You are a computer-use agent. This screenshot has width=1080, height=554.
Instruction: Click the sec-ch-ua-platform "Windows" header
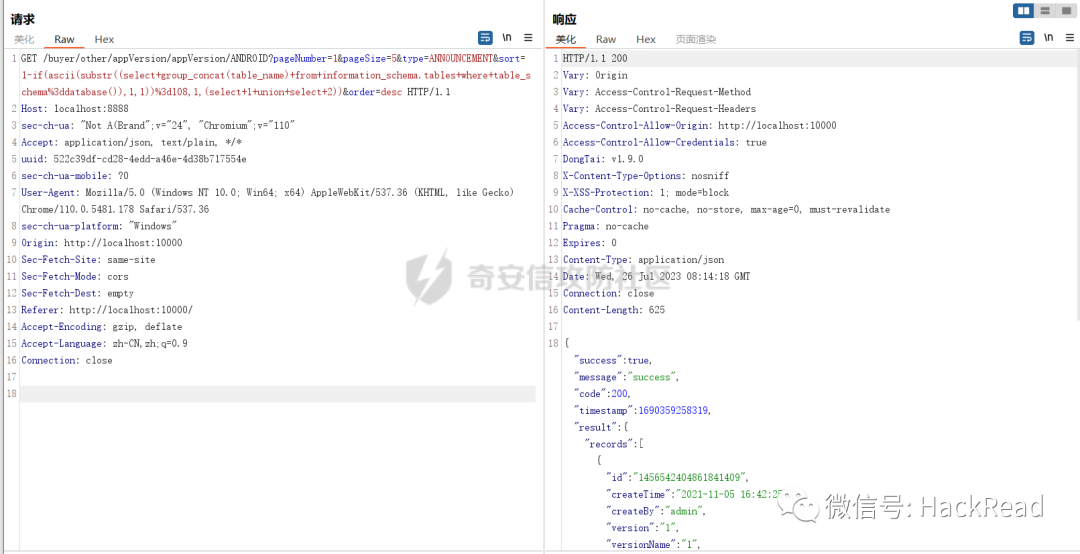pos(98,226)
